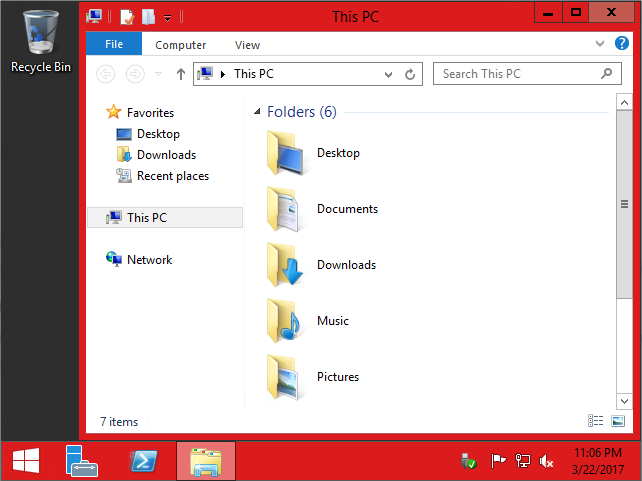Viewport: 642px width, 481px height.
Task: Expand the ribbon with the chevron
Action: 600,43
